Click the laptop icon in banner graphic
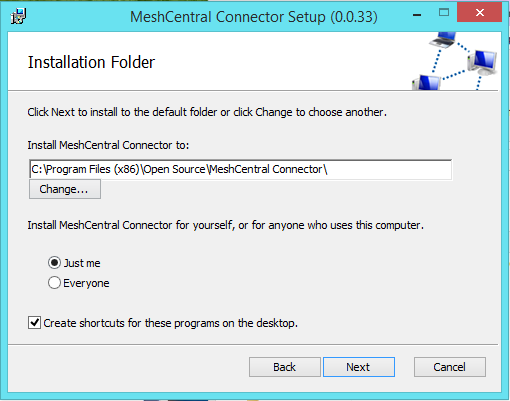510x401 pixels. (x=443, y=39)
